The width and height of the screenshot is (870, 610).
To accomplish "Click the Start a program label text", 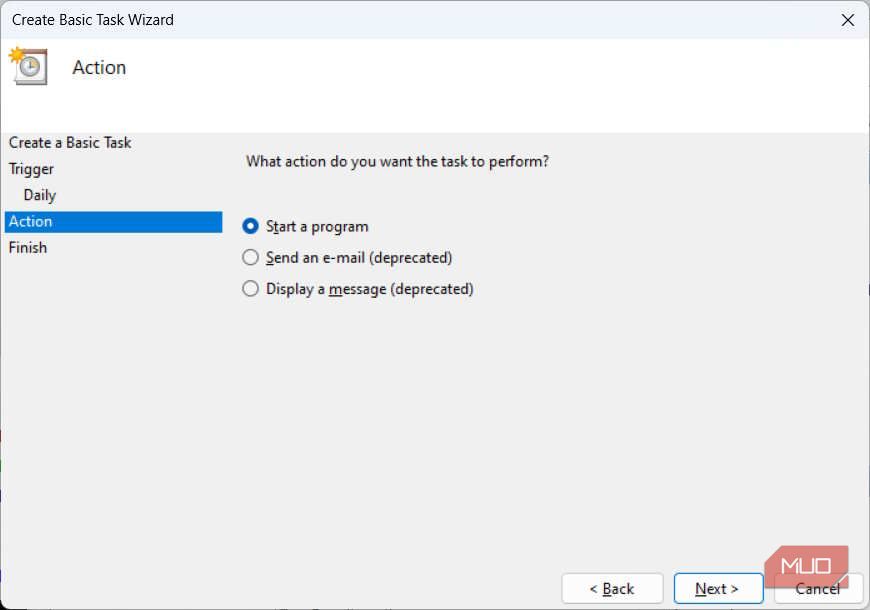I will point(316,226).
